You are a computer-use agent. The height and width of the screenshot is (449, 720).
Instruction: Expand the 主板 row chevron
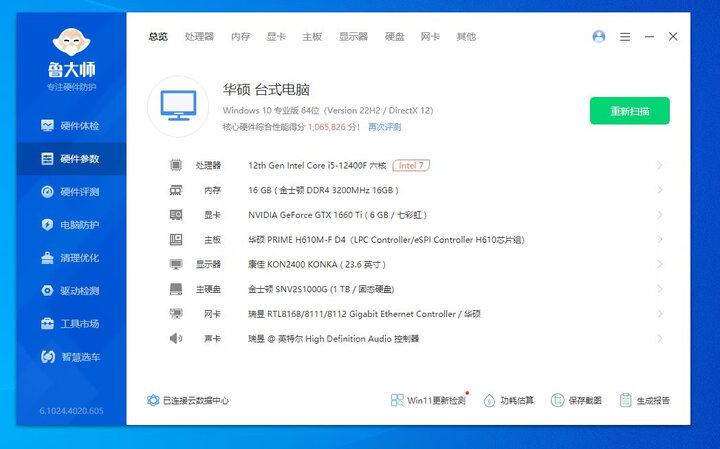point(660,239)
